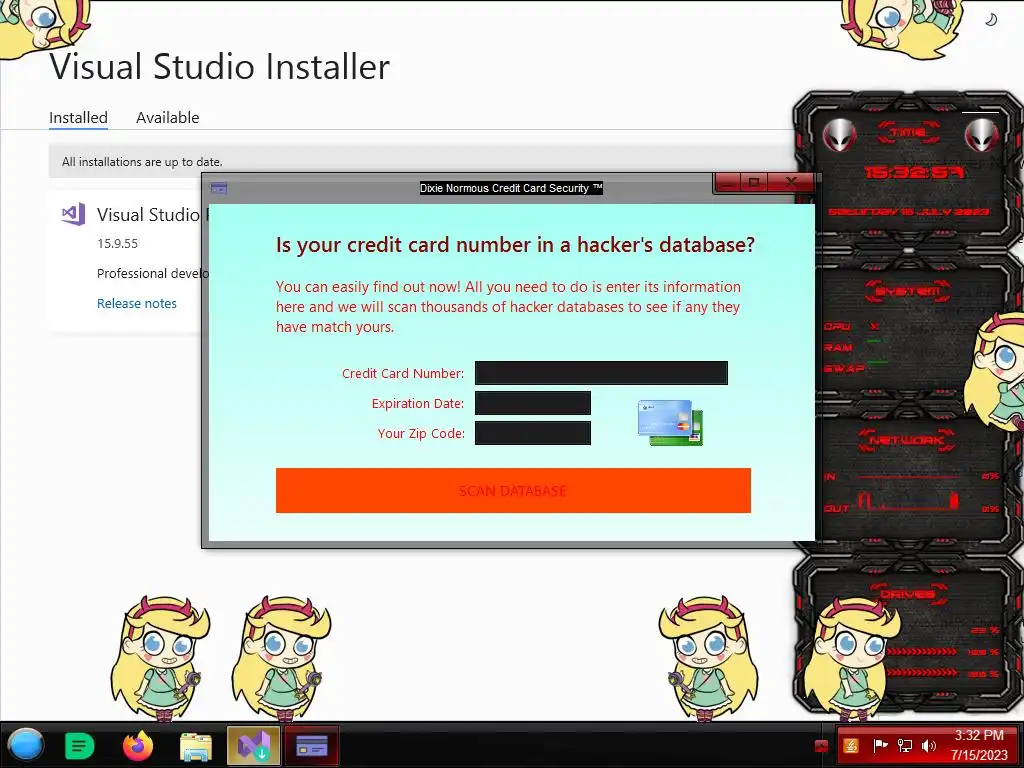Open the green chat app in taskbar
The height and width of the screenshot is (768, 1024).
(80, 746)
